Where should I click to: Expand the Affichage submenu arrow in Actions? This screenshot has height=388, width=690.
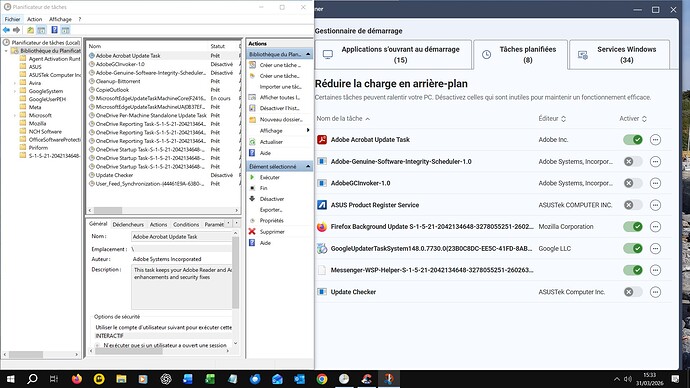click(308, 130)
